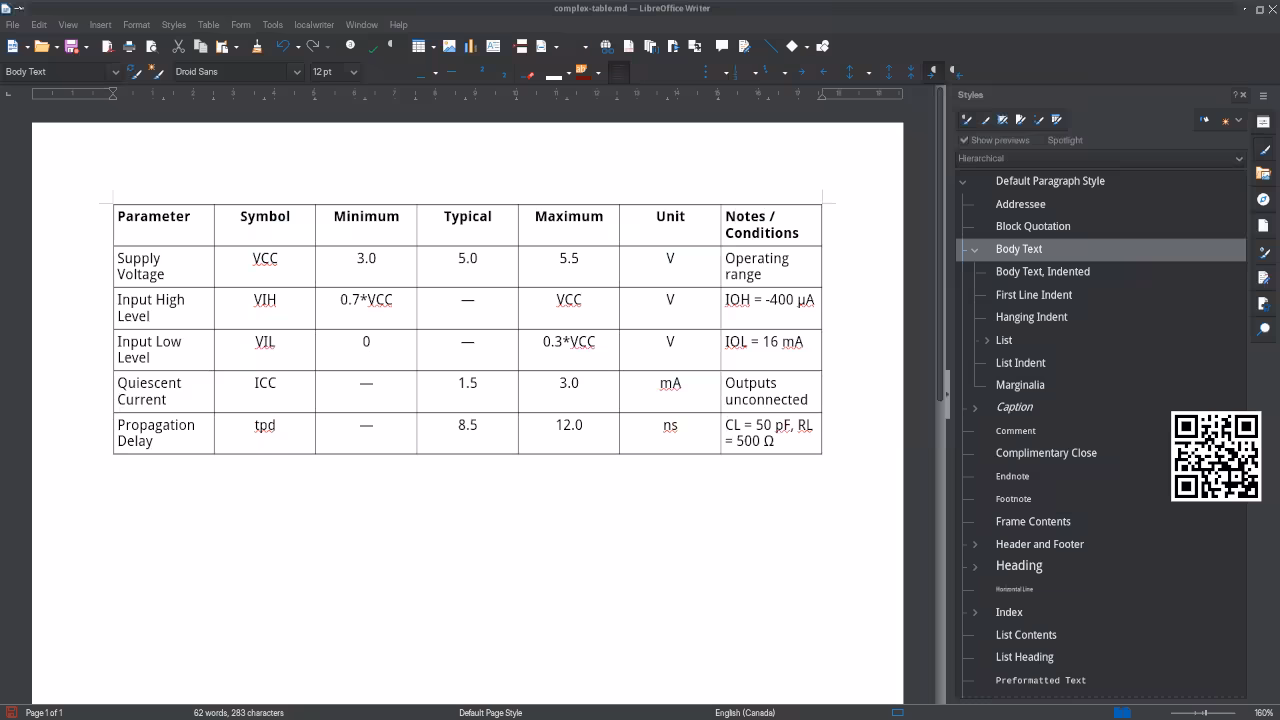Image resolution: width=1280 pixels, height=720 pixels.
Task: Insert a page break
Action: (x=520, y=46)
